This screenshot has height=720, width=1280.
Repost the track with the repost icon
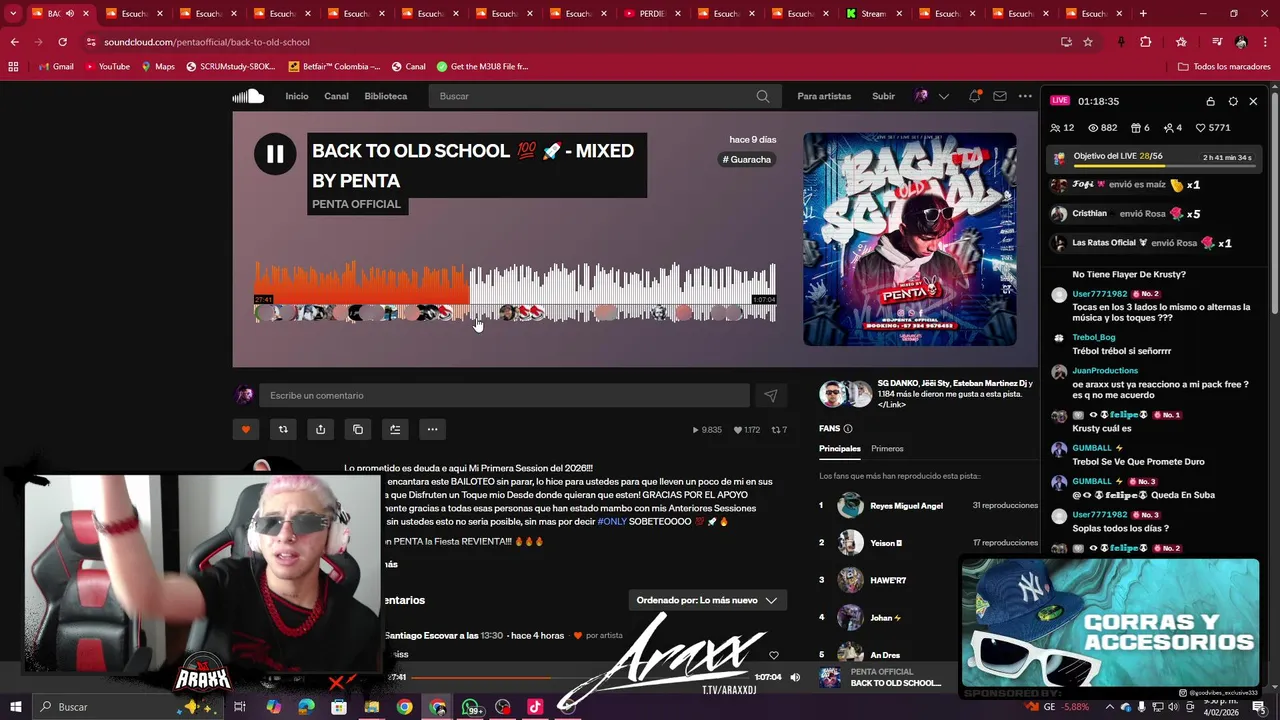[x=283, y=429]
